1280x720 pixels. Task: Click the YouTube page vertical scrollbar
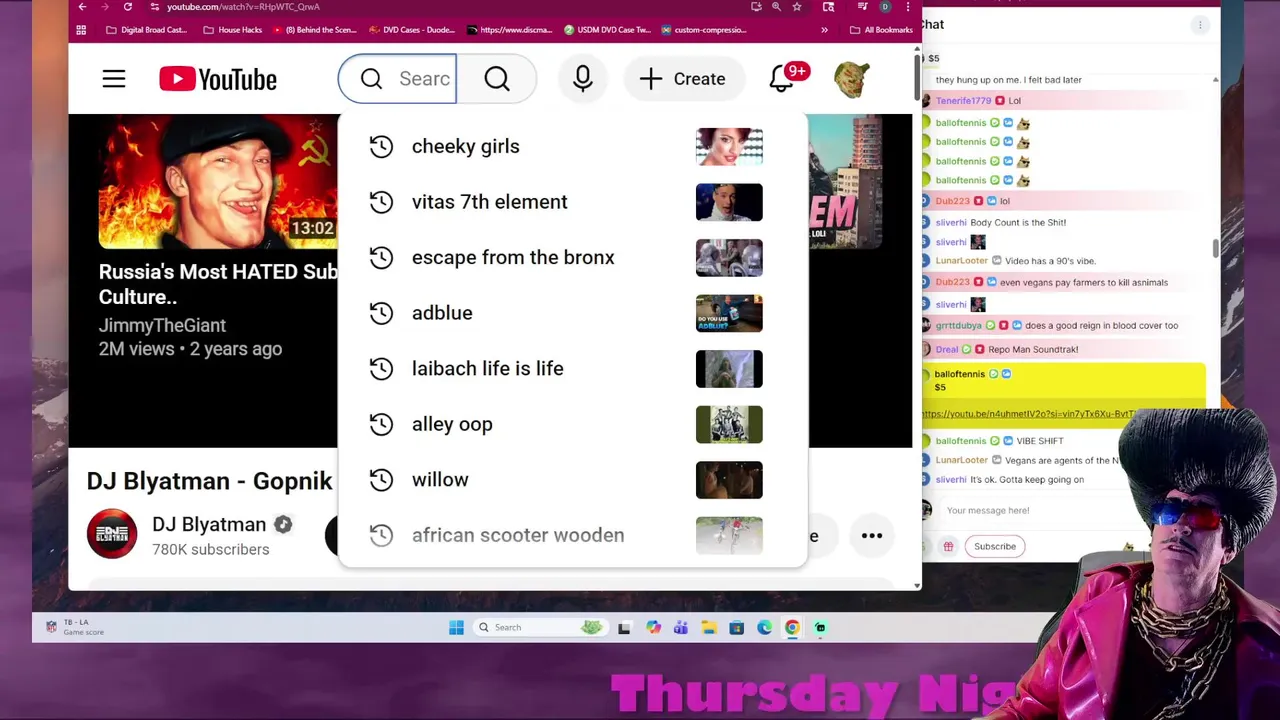click(916, 78)
